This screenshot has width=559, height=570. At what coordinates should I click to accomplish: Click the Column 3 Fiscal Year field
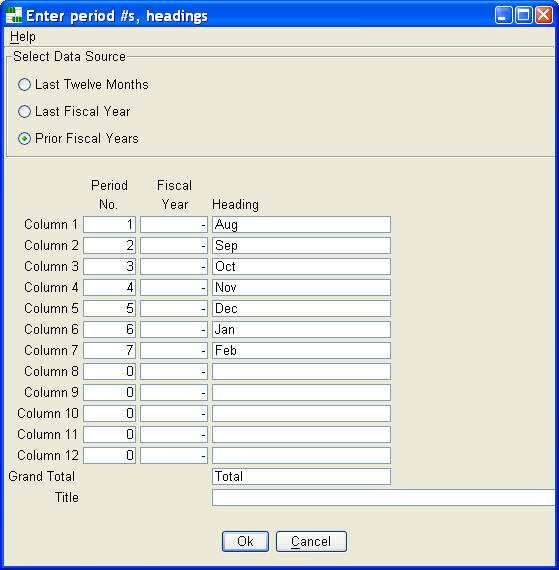pos(174,266)
